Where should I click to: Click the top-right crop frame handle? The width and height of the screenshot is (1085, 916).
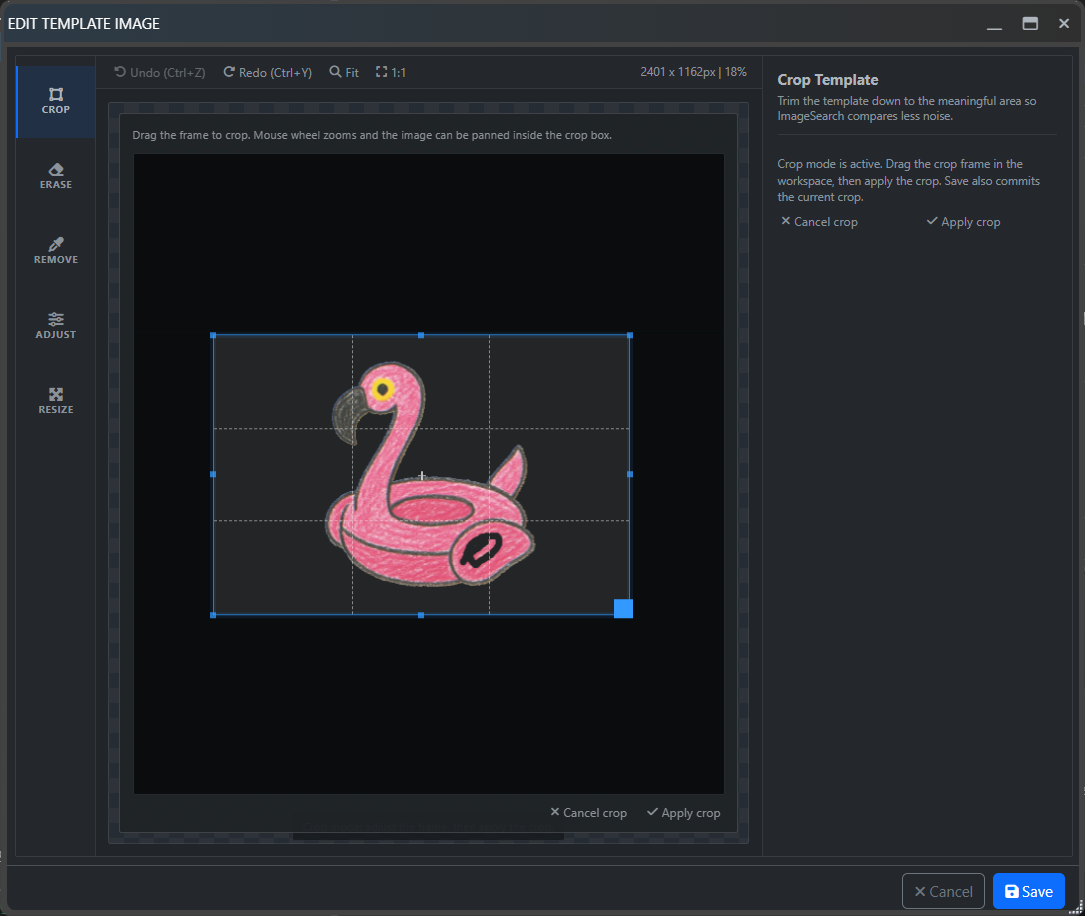tap(630, 335)
